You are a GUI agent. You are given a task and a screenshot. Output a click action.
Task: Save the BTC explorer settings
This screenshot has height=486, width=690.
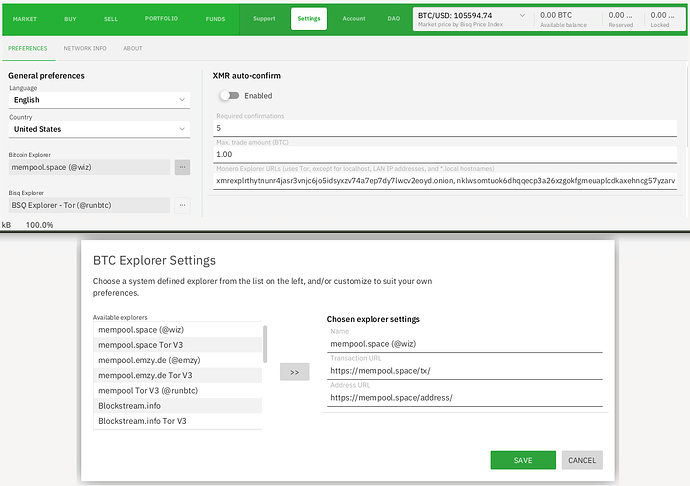(523, 460)
